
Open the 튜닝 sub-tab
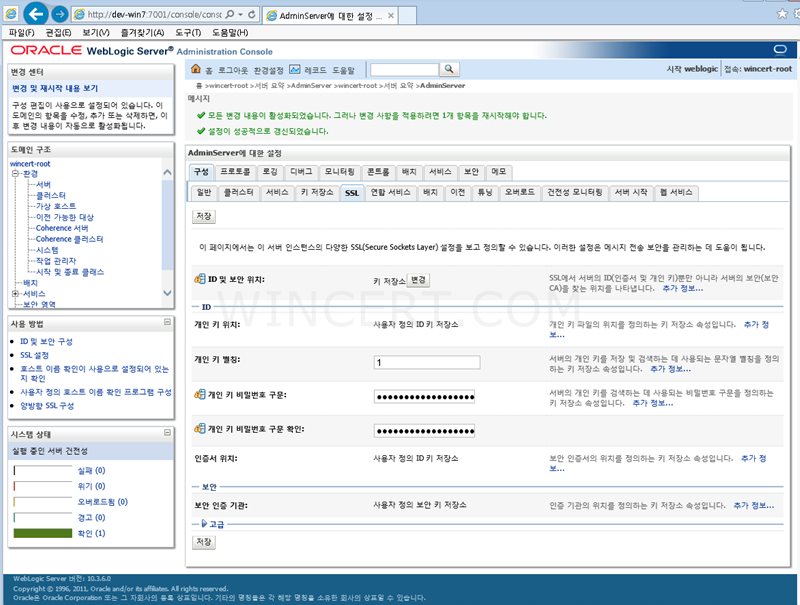tap(485, 192)
